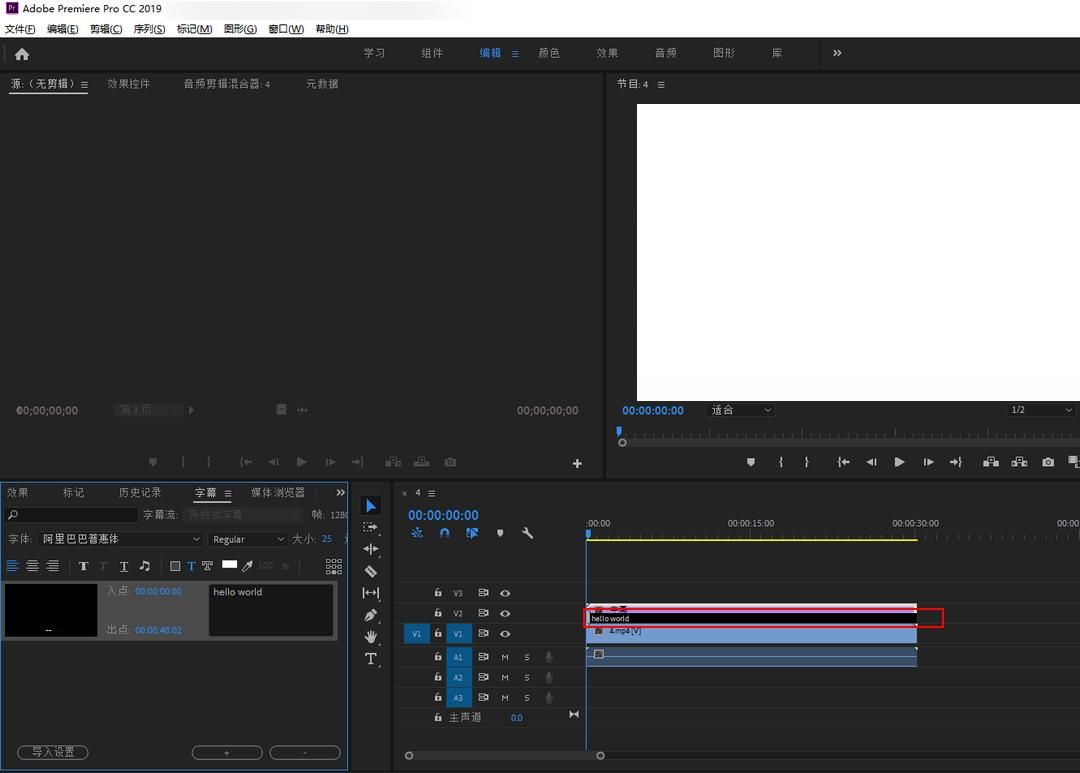Click the 导入设置 button
The width and height of the screenshot is (1080, 773).
[53, 752]
